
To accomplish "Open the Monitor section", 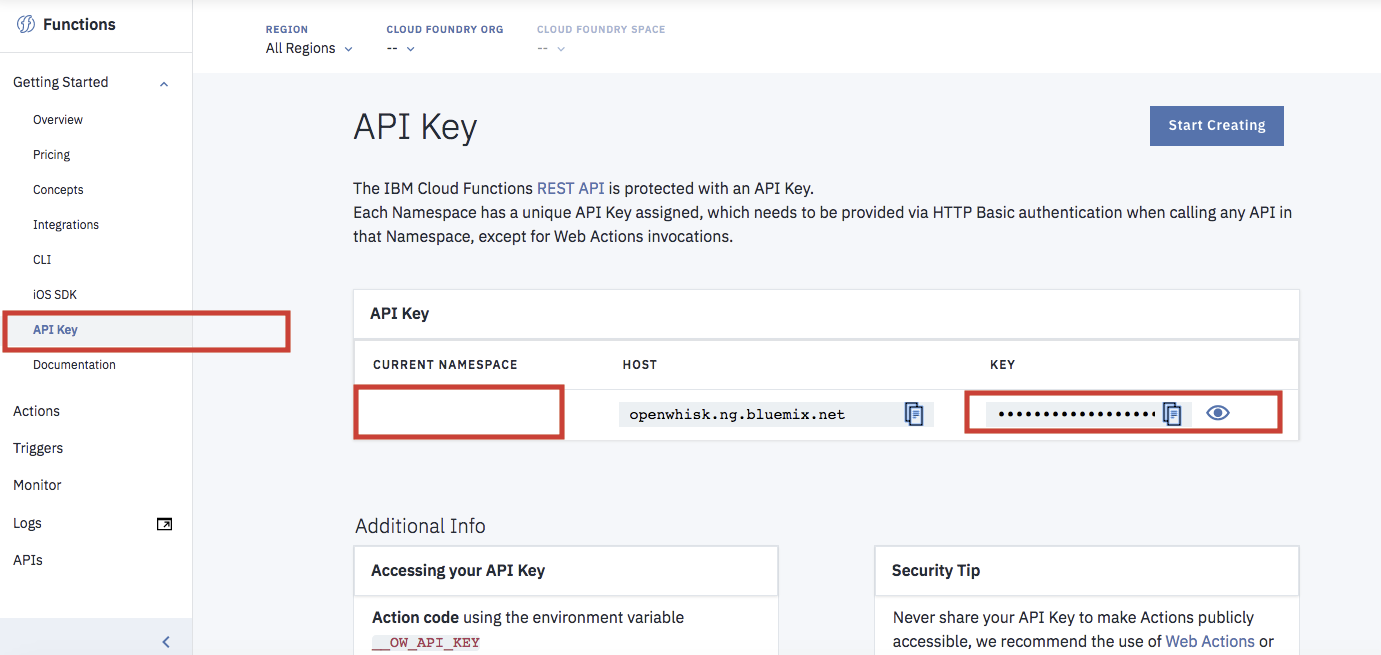I will coord(37,485).
